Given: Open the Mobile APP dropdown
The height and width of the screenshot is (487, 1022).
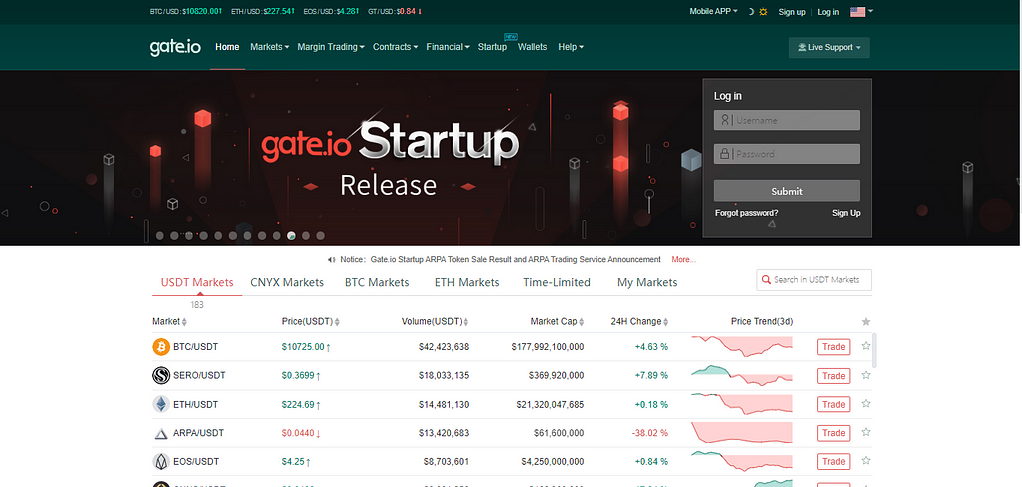Looking at the screenshot, I should point(714,12).
